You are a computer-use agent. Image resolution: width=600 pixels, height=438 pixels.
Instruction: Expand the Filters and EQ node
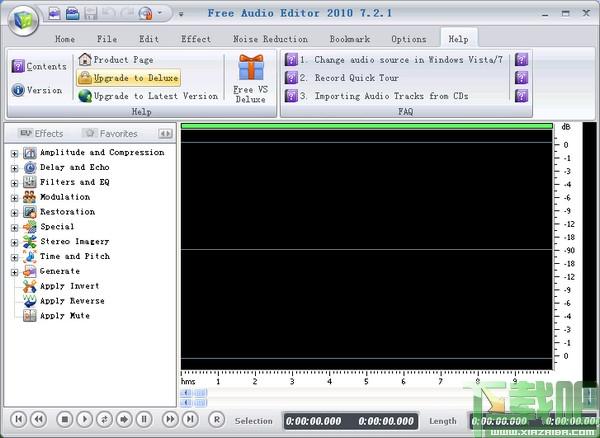[14, 183]
